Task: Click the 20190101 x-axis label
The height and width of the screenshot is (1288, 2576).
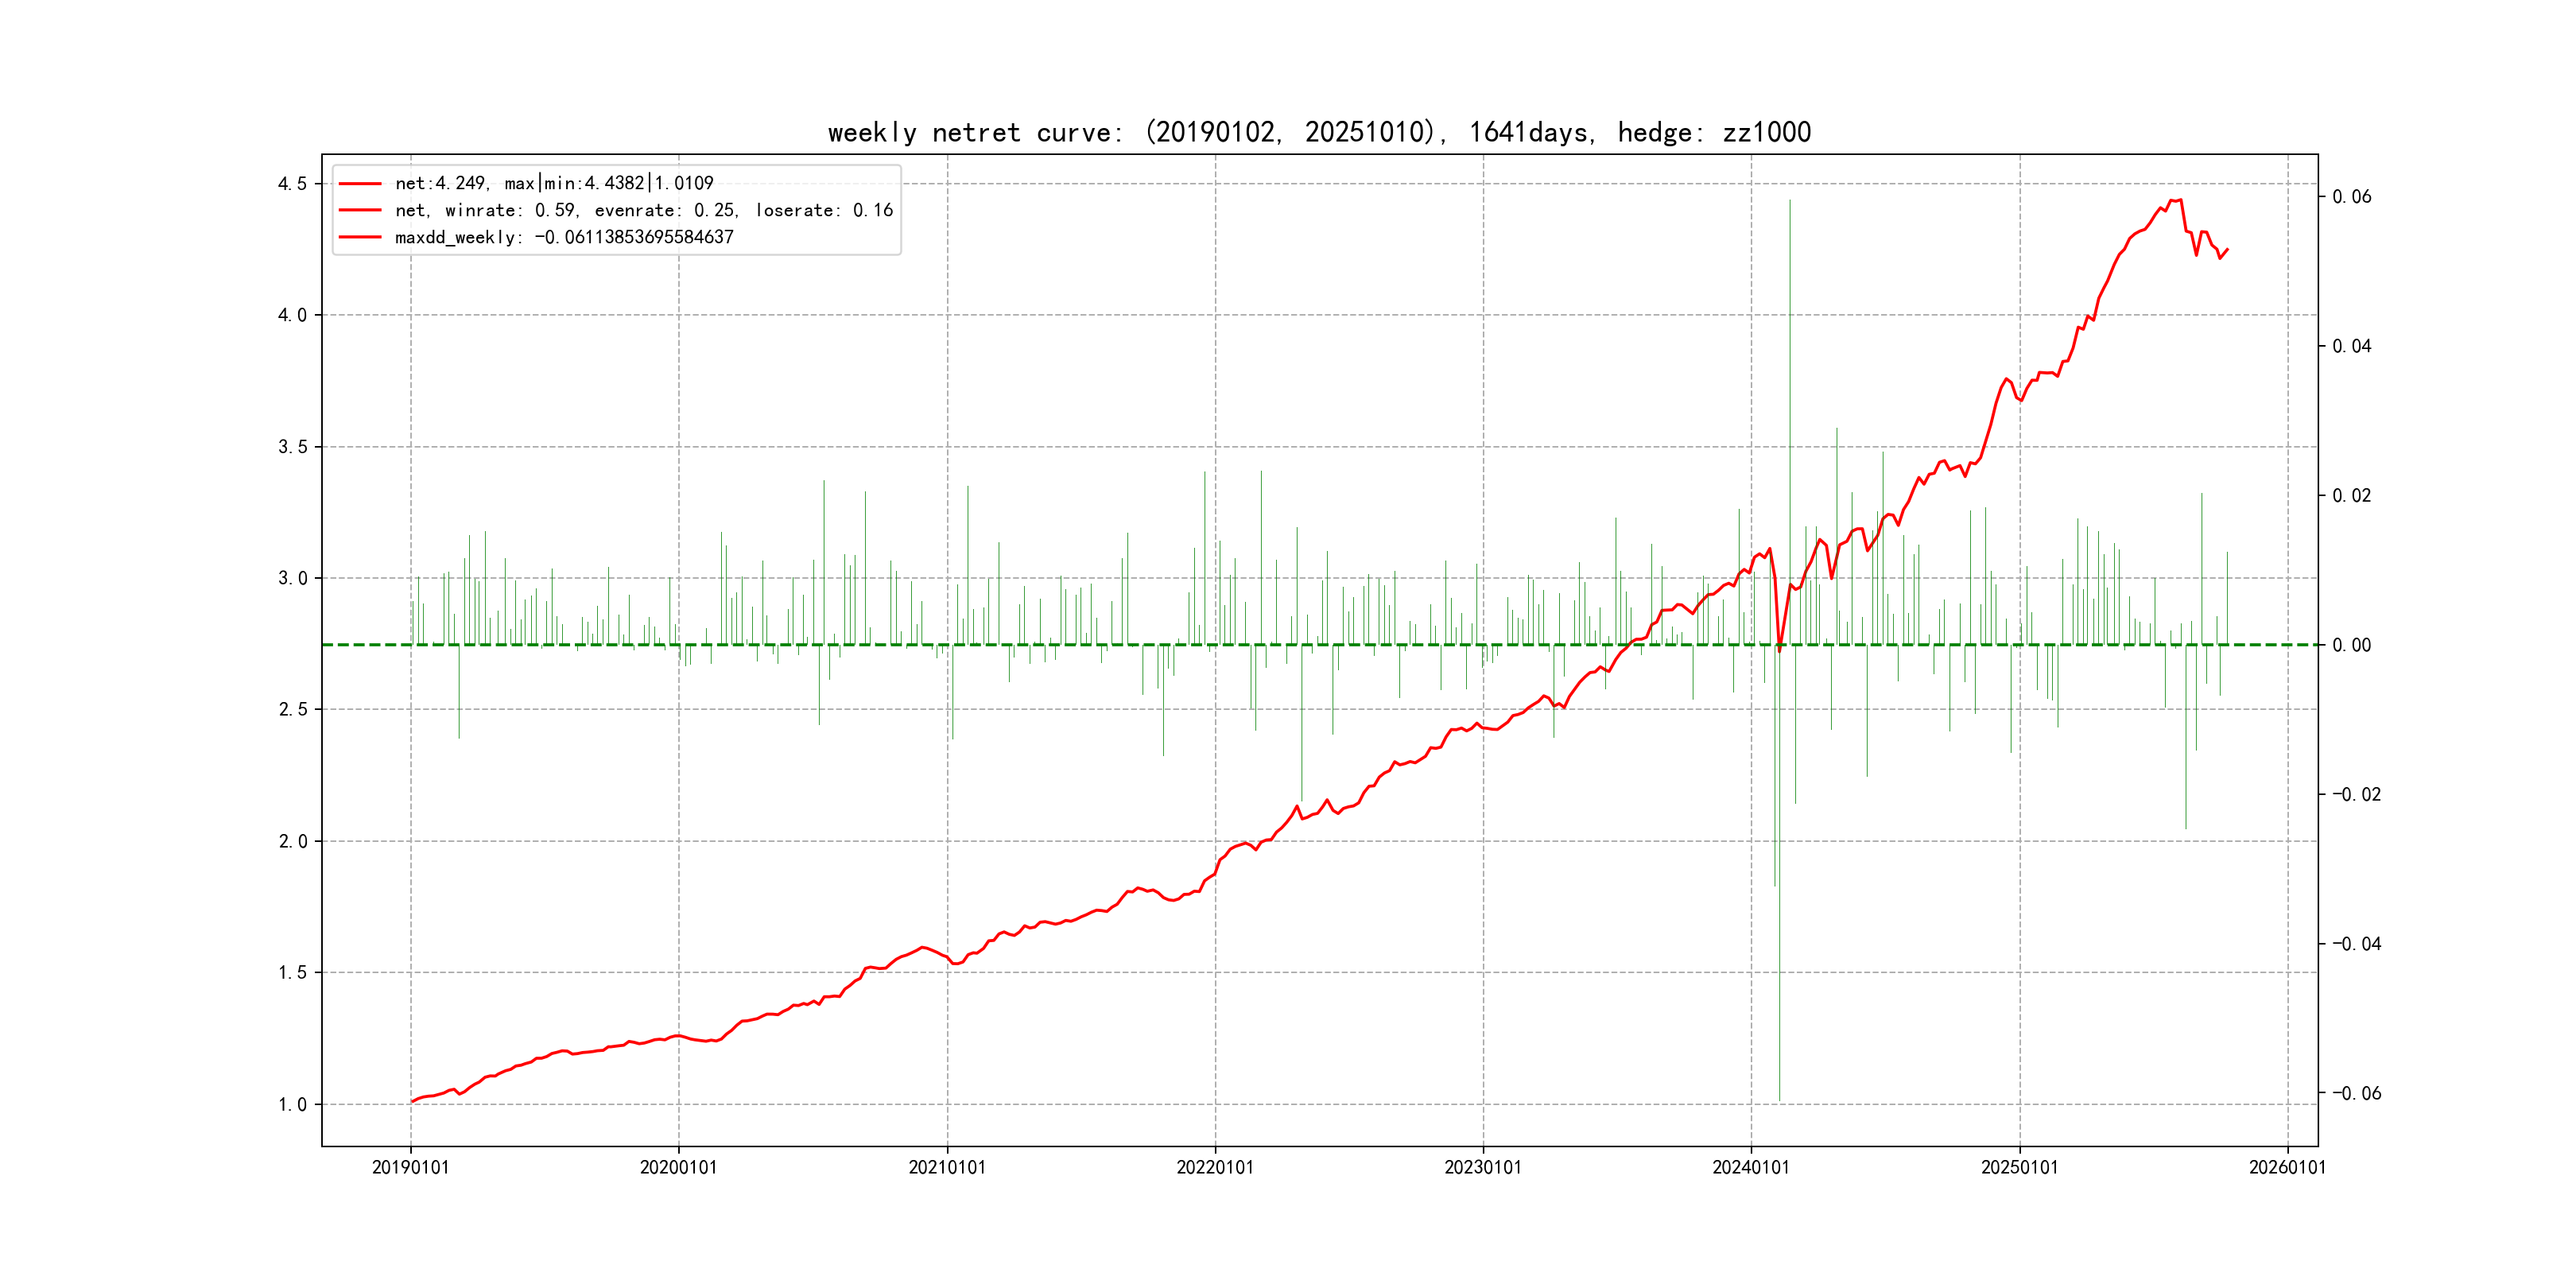Action: coord(410,1167)
